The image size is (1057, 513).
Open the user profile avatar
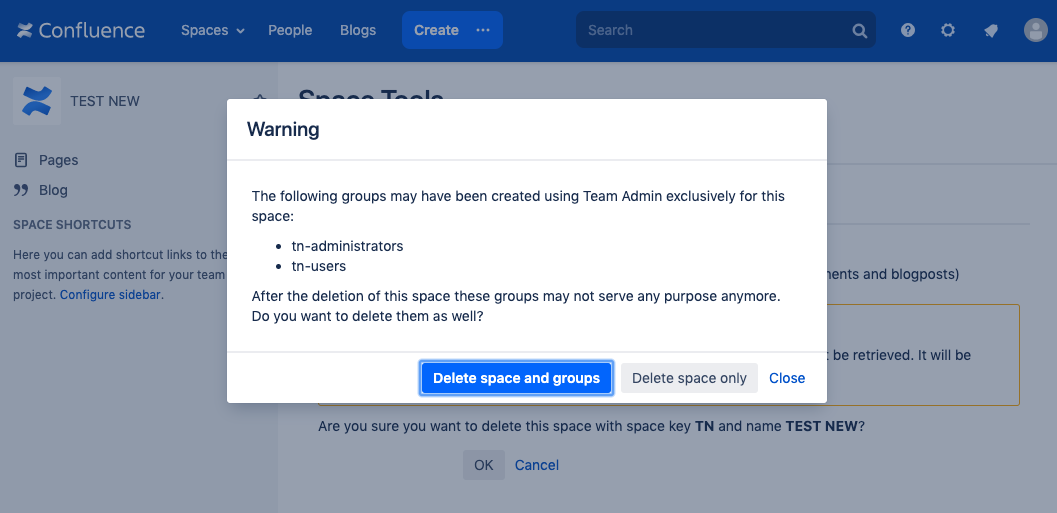(x=1035, y=30)
